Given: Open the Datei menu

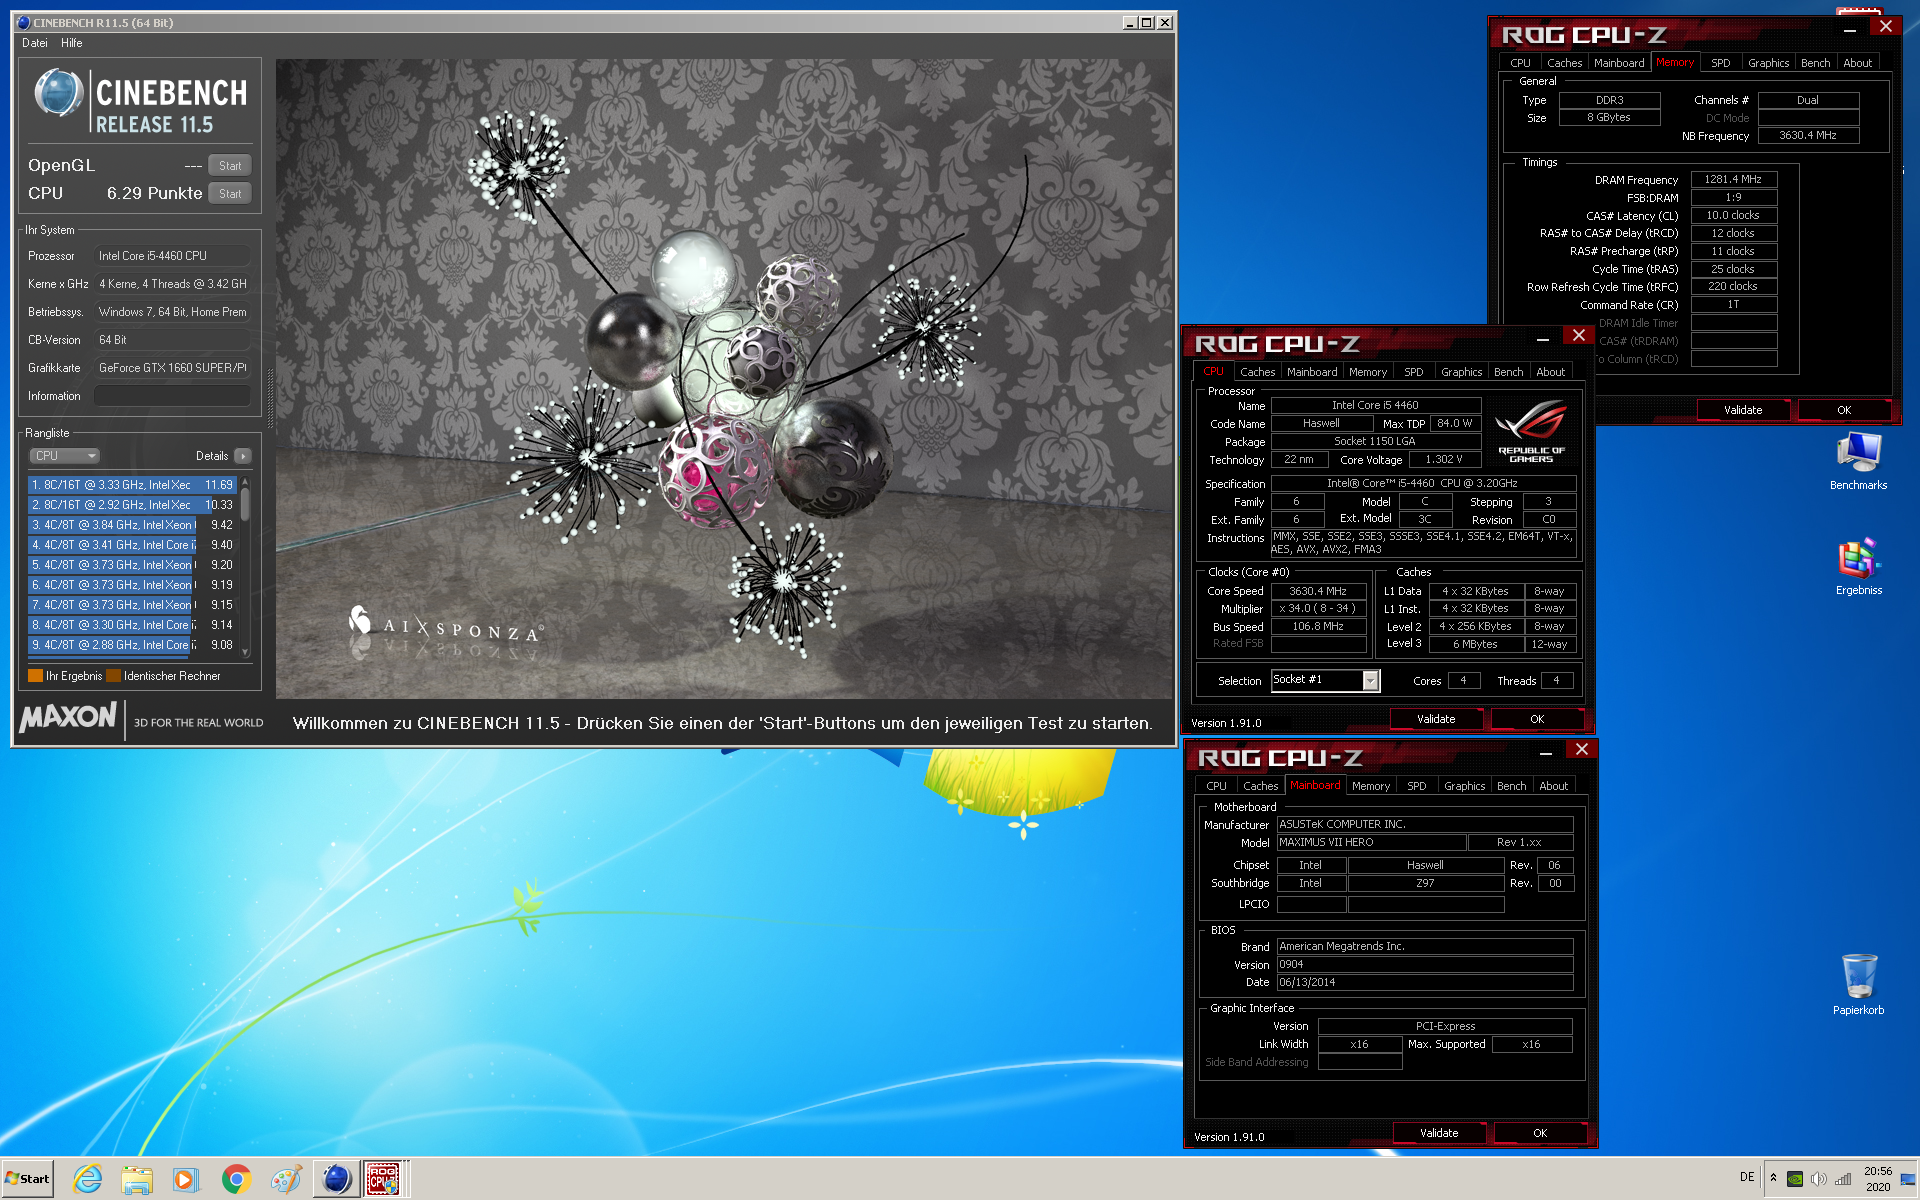Looking at the screenshot, I should coord(35,43).
